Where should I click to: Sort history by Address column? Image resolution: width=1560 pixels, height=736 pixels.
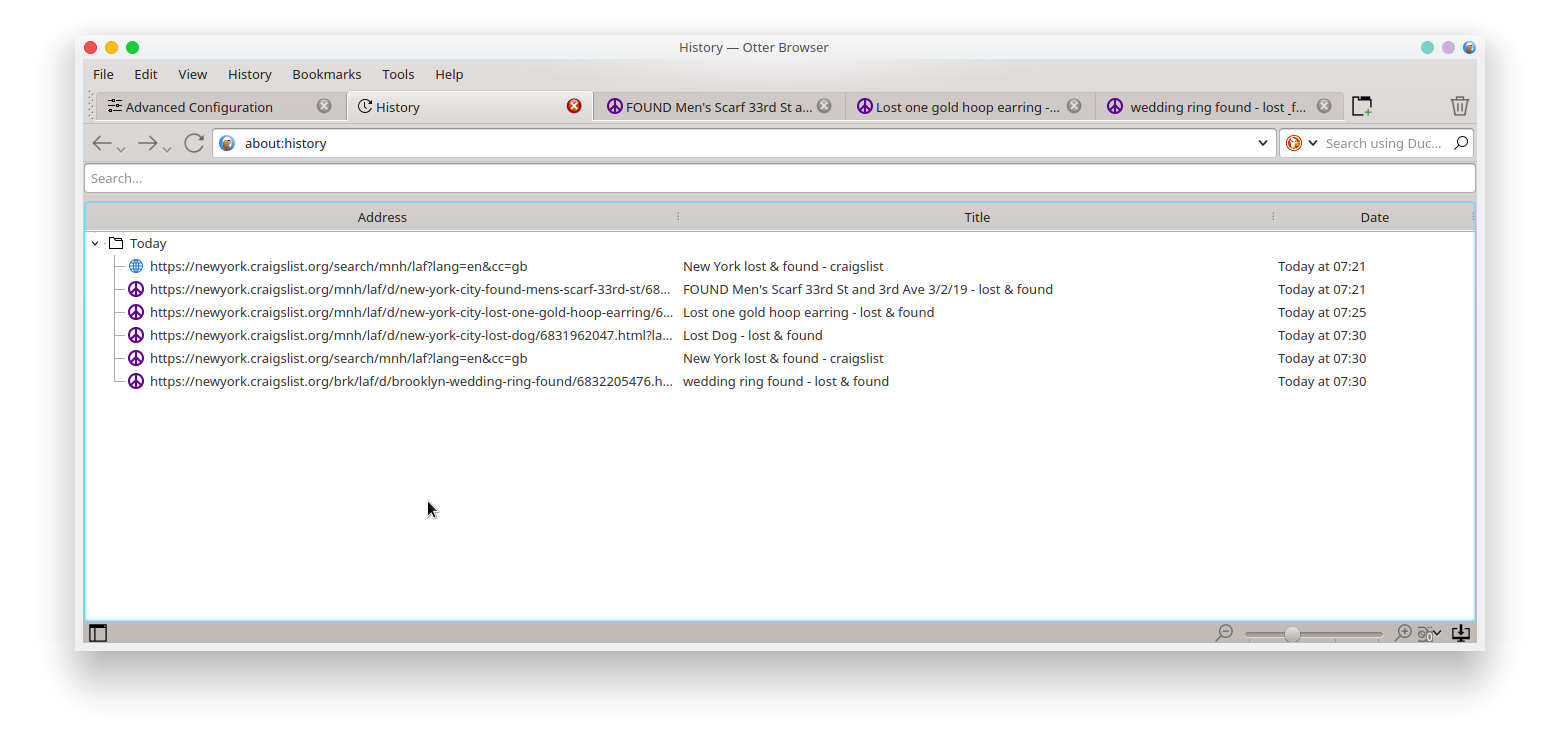click(x=382, y=217)
